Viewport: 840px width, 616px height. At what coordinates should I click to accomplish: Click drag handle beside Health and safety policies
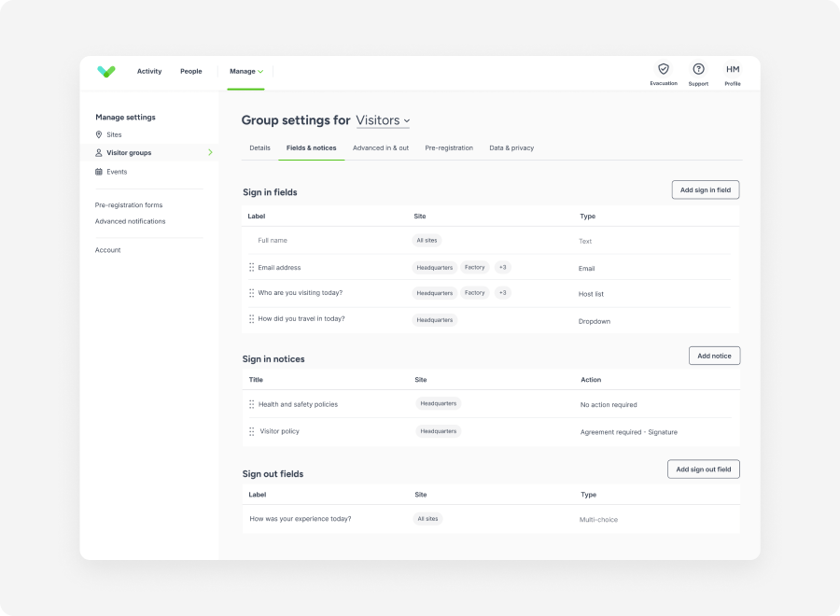click(251, 404)
